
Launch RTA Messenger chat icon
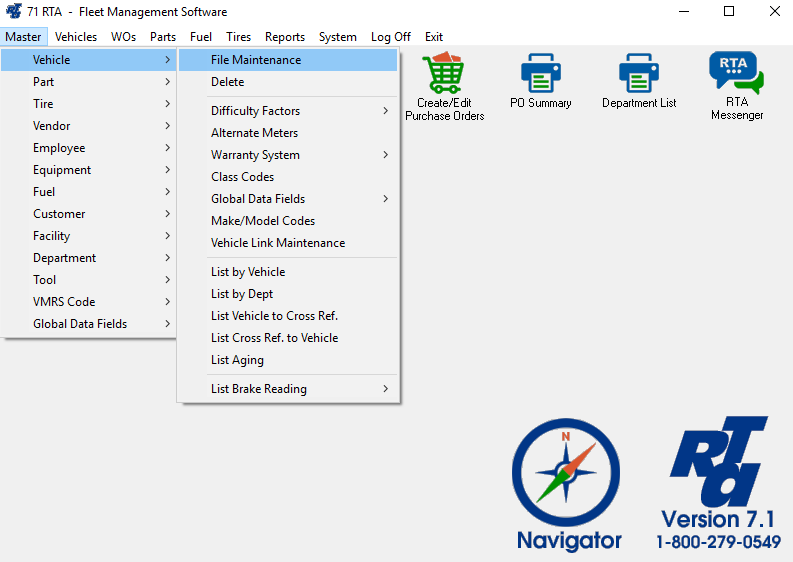pos(736,74)
